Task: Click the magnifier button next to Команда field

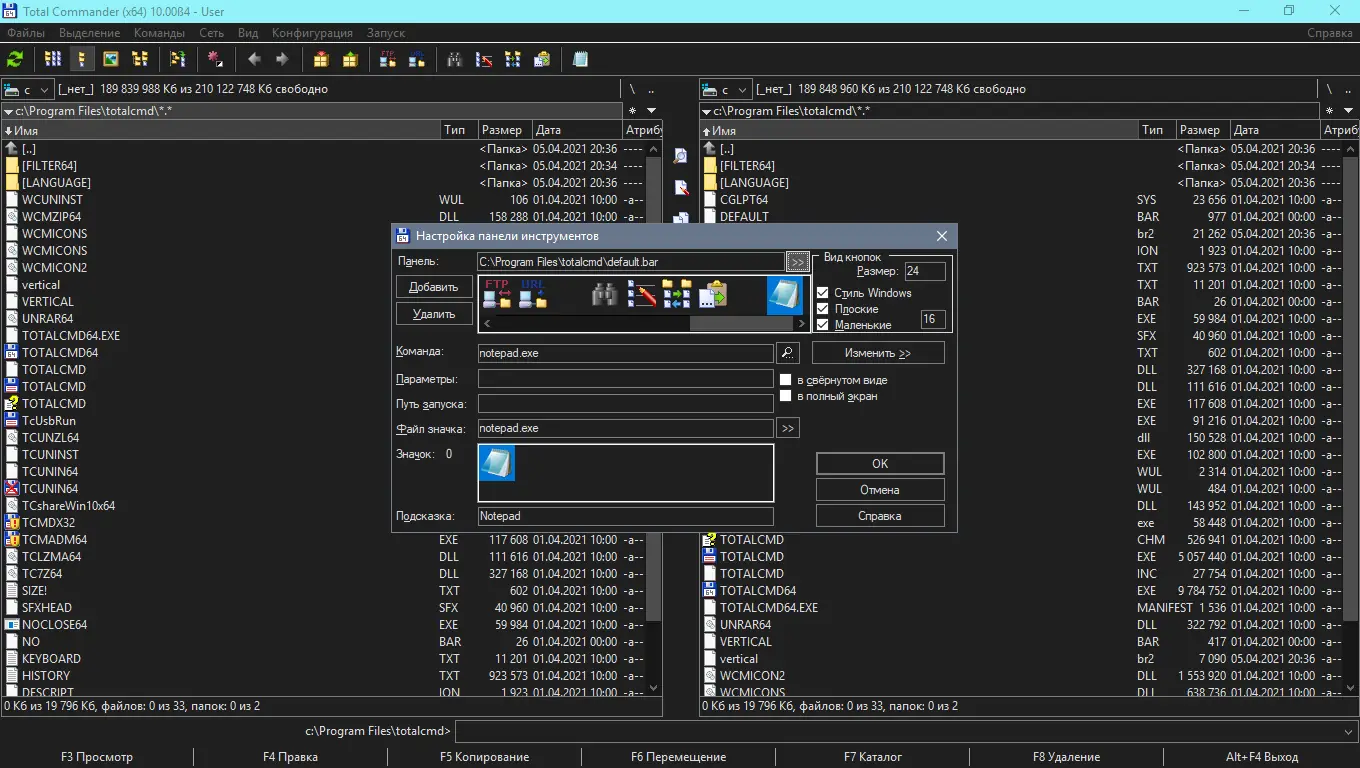Action: (x=787, y=353)
